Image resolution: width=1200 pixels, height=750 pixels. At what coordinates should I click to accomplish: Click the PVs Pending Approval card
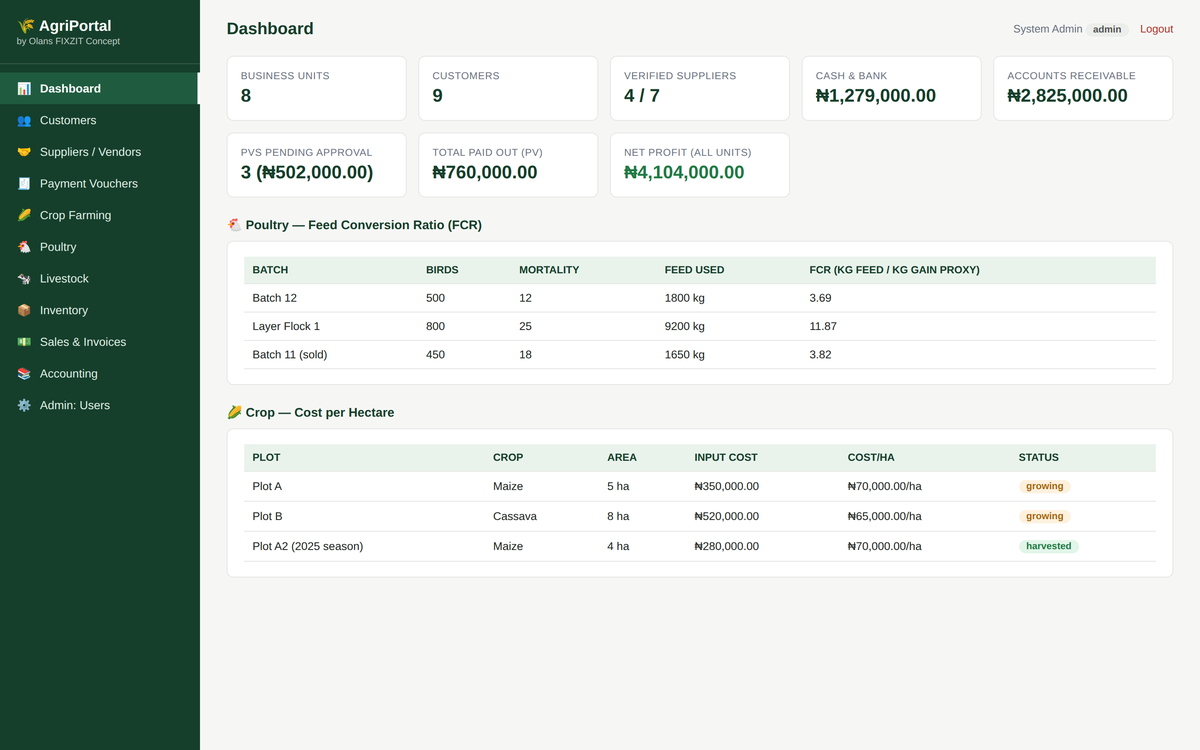point(317,165)
